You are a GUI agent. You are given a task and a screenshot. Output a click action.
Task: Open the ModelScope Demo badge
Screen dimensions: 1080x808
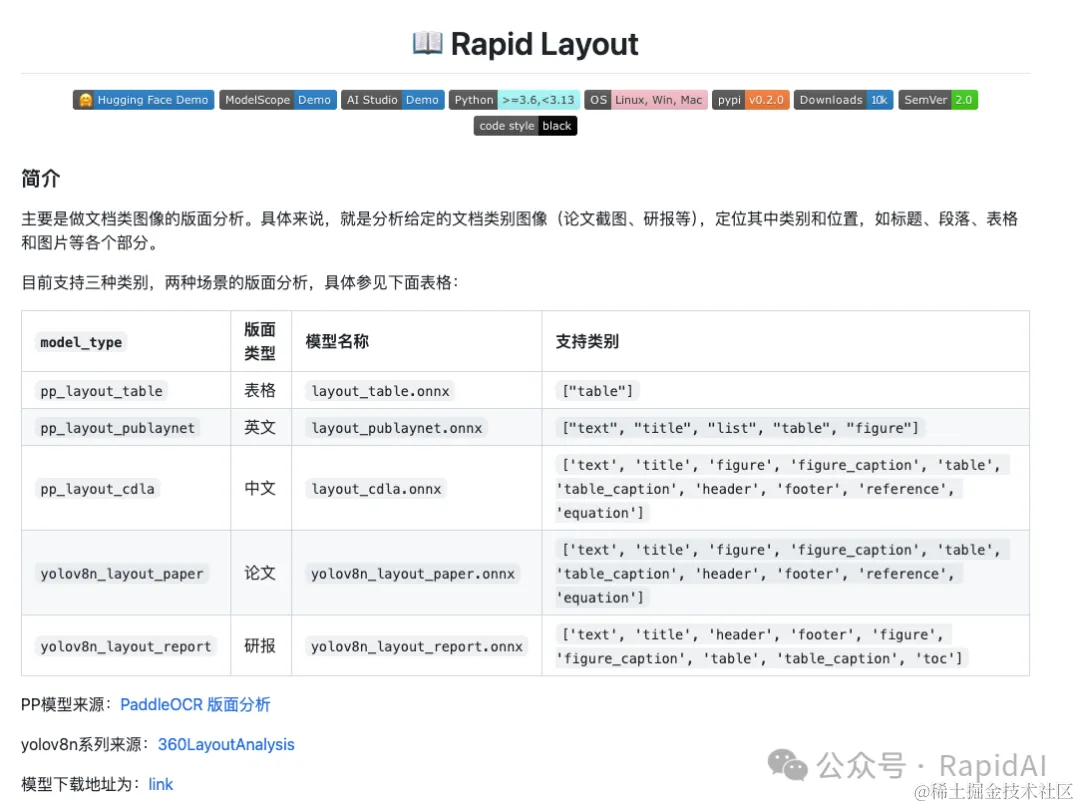(x=277, y=99)
